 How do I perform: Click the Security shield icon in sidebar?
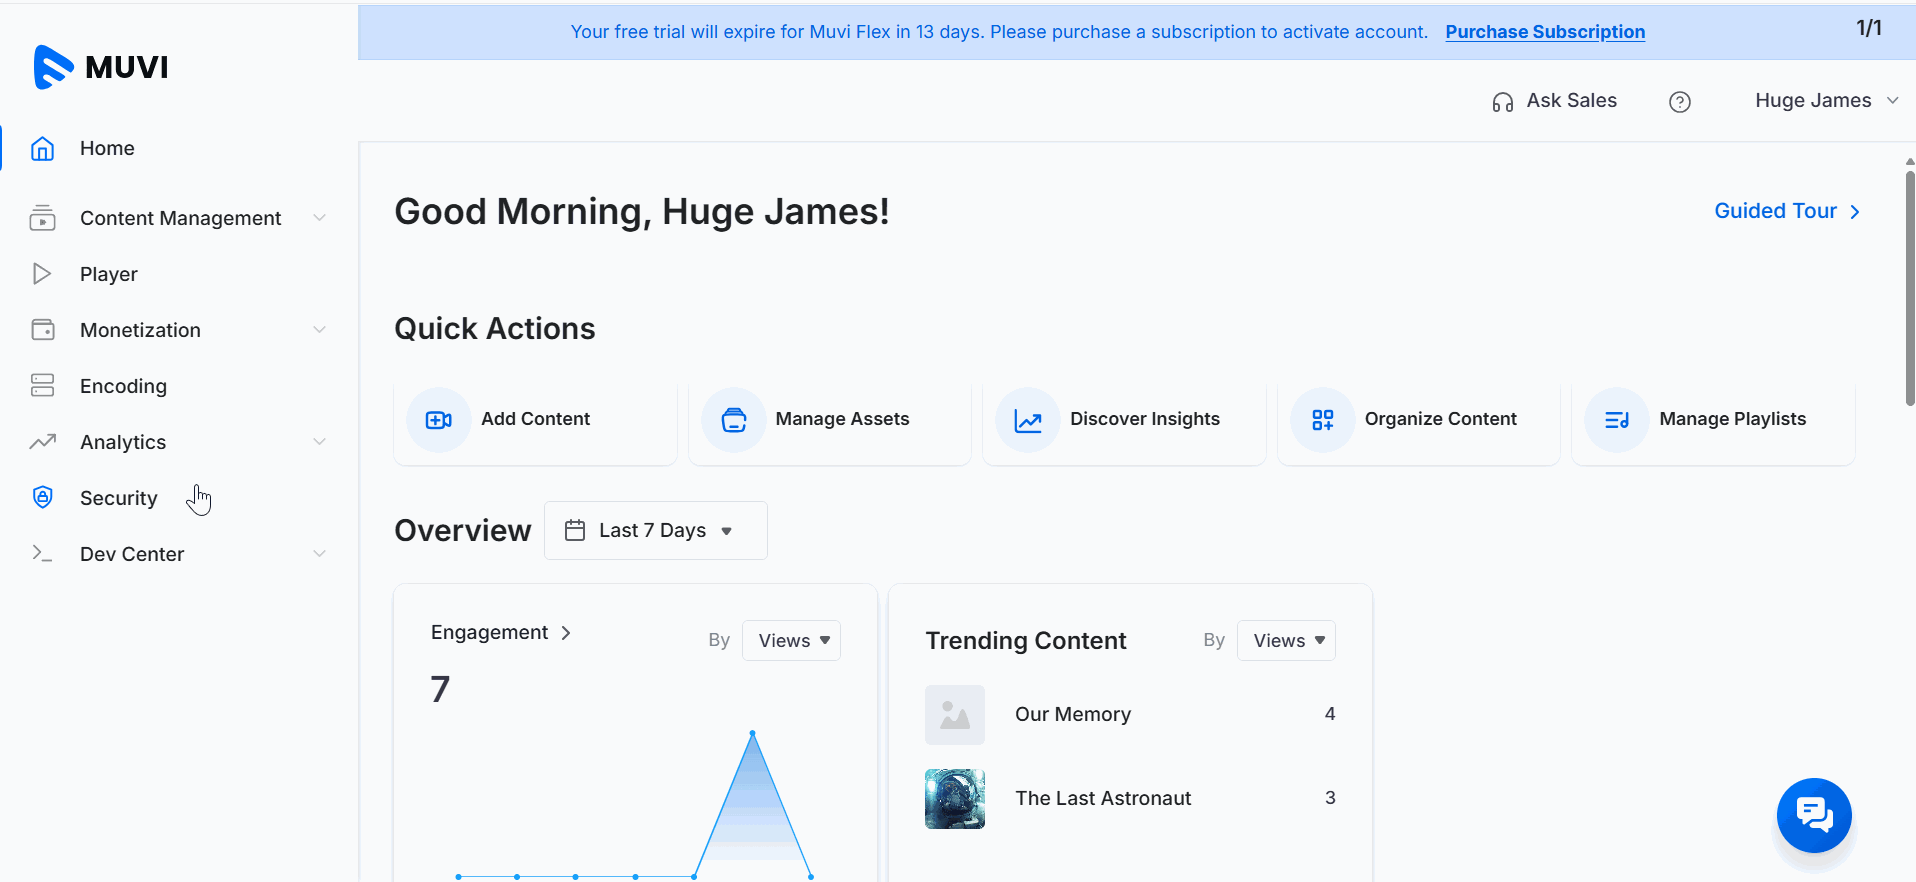pyautogui.click(x=42, y=498)
